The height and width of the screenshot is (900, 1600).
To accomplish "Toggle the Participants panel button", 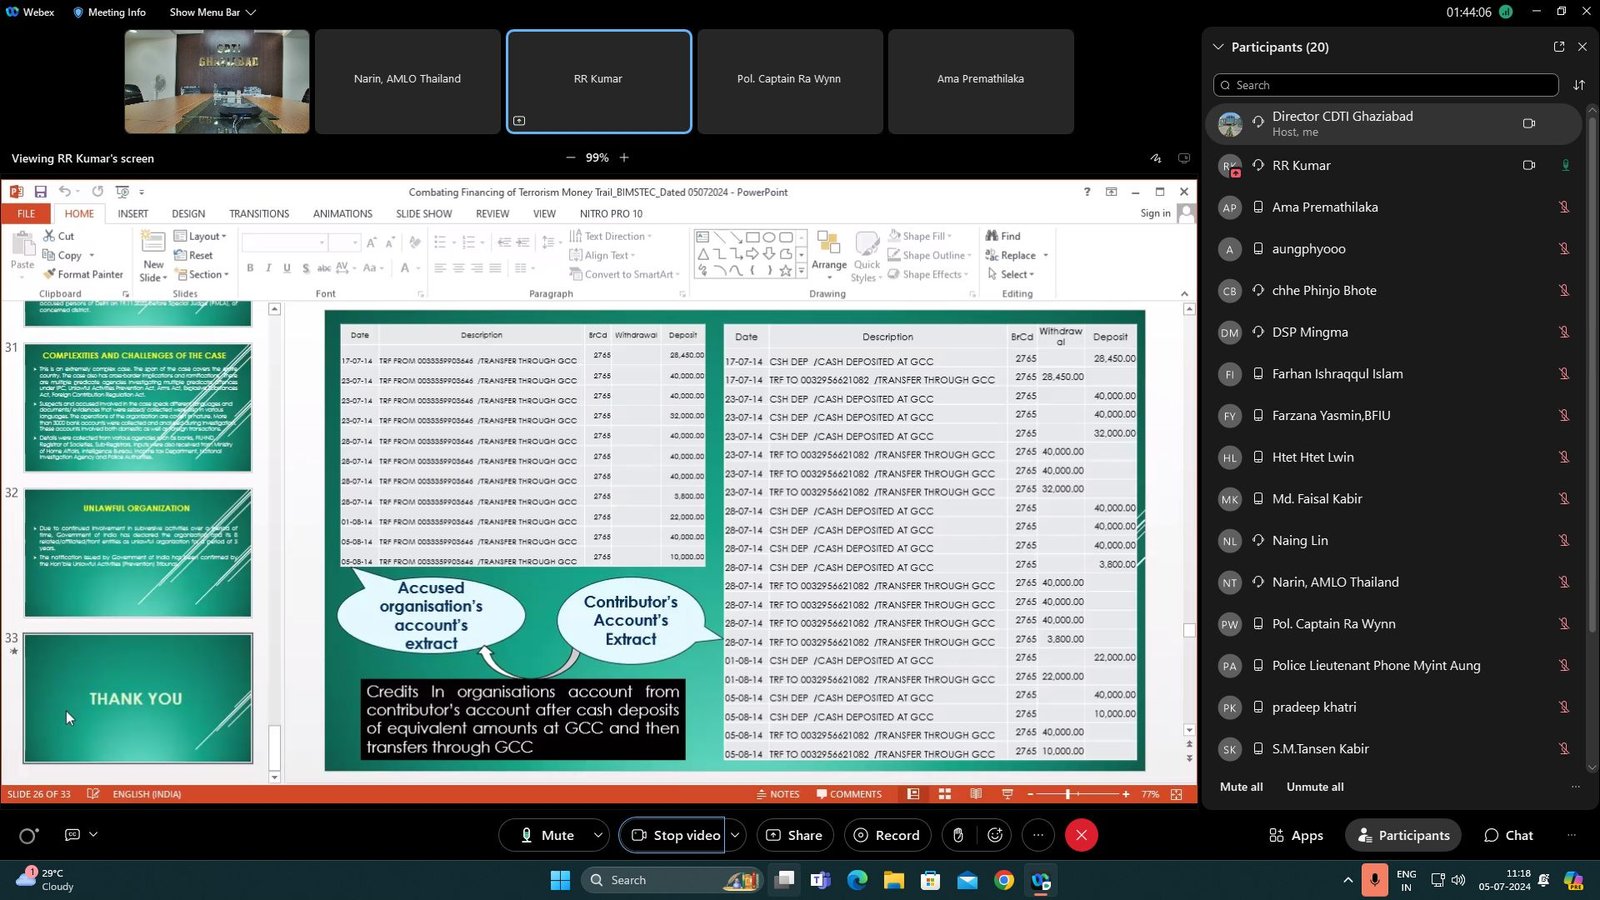I will coord(1403,835).
